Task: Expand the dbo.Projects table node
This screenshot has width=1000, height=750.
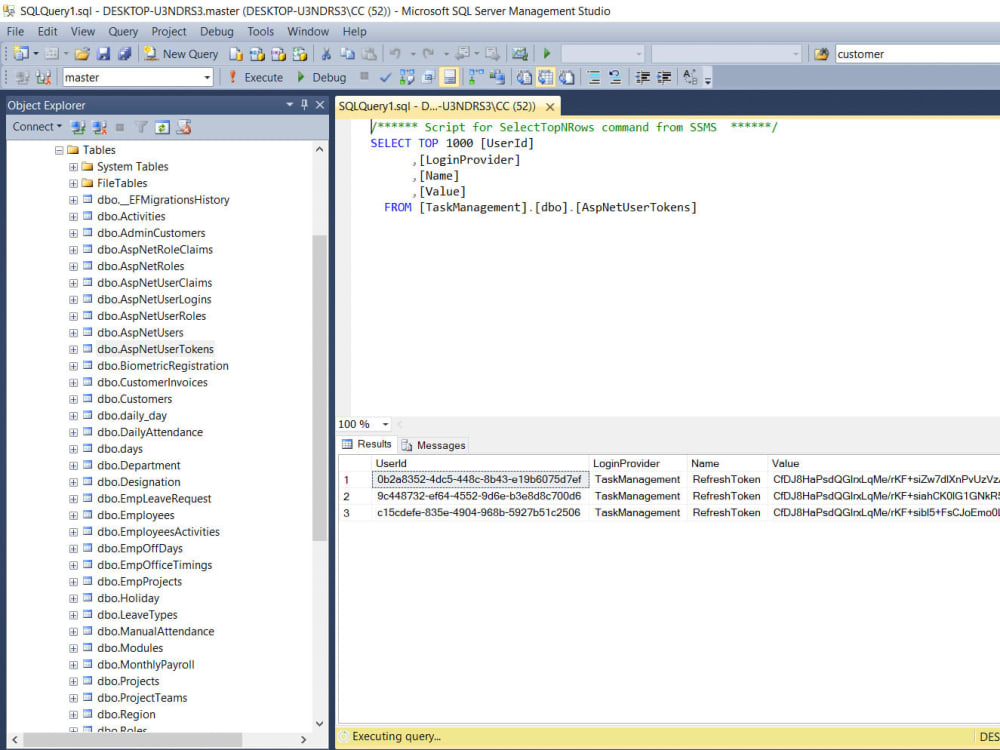Action: 73,681
